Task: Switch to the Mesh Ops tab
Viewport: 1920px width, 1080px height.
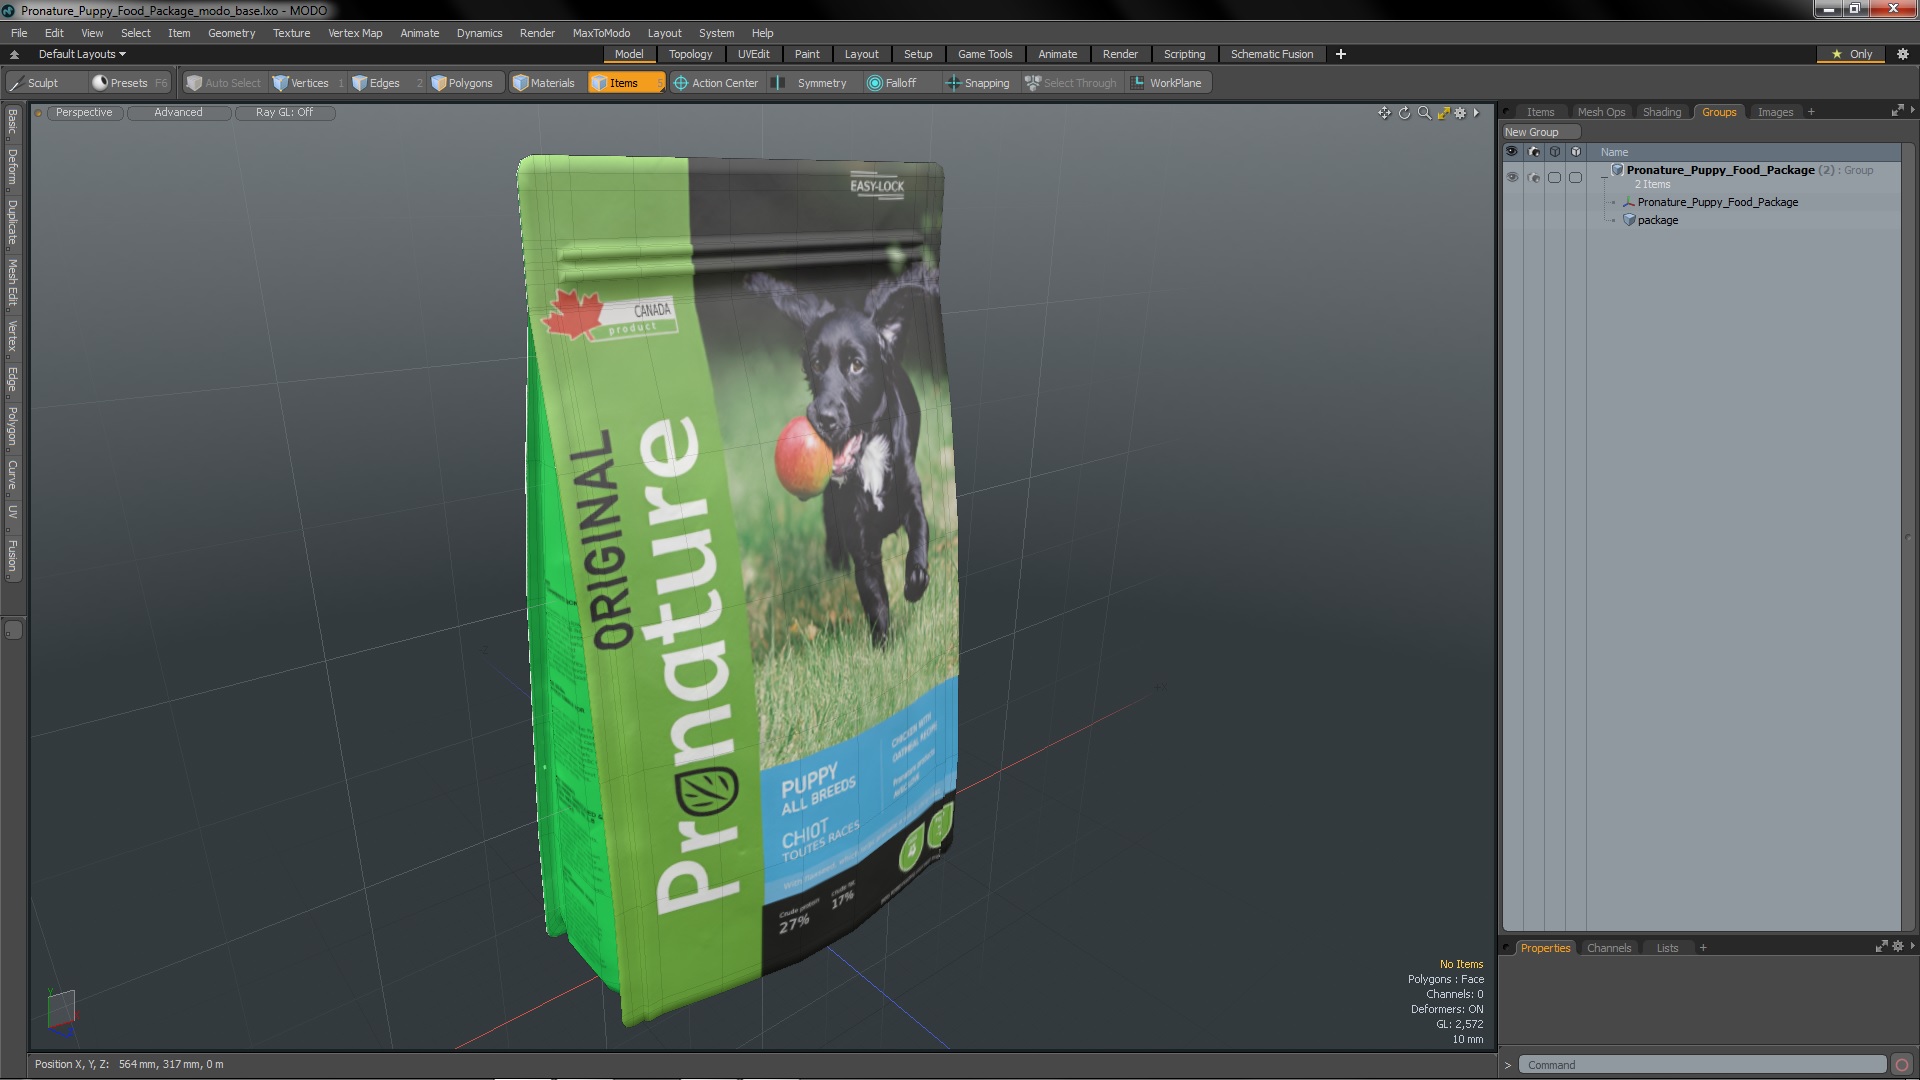Action: point(1601,112)
